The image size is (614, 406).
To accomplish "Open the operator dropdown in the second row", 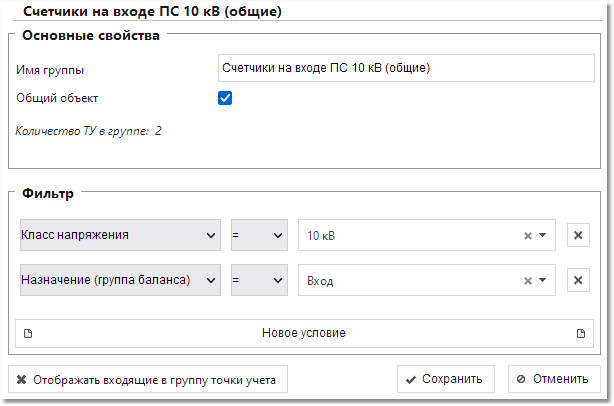I will [259, 280].
